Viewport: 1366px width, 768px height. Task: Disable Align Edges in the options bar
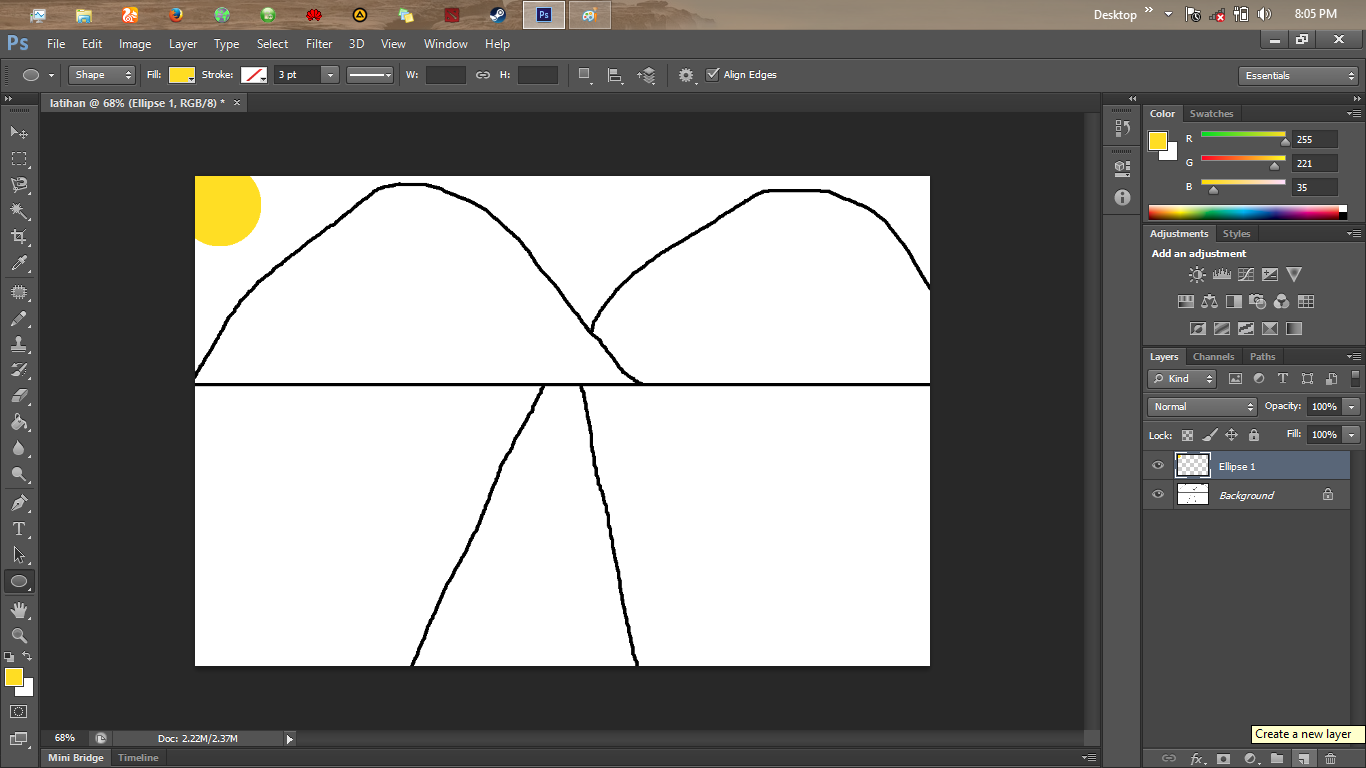point(713,74)
